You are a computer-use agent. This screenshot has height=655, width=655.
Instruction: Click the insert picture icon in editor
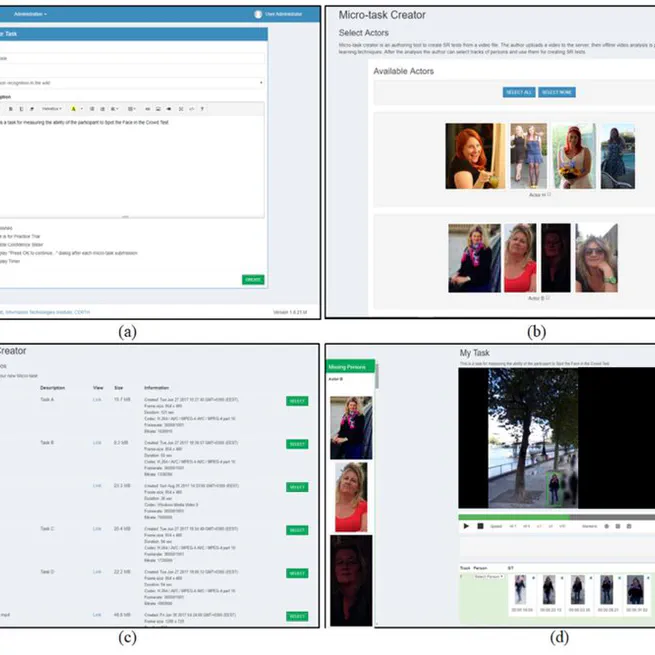click(158, 109)
